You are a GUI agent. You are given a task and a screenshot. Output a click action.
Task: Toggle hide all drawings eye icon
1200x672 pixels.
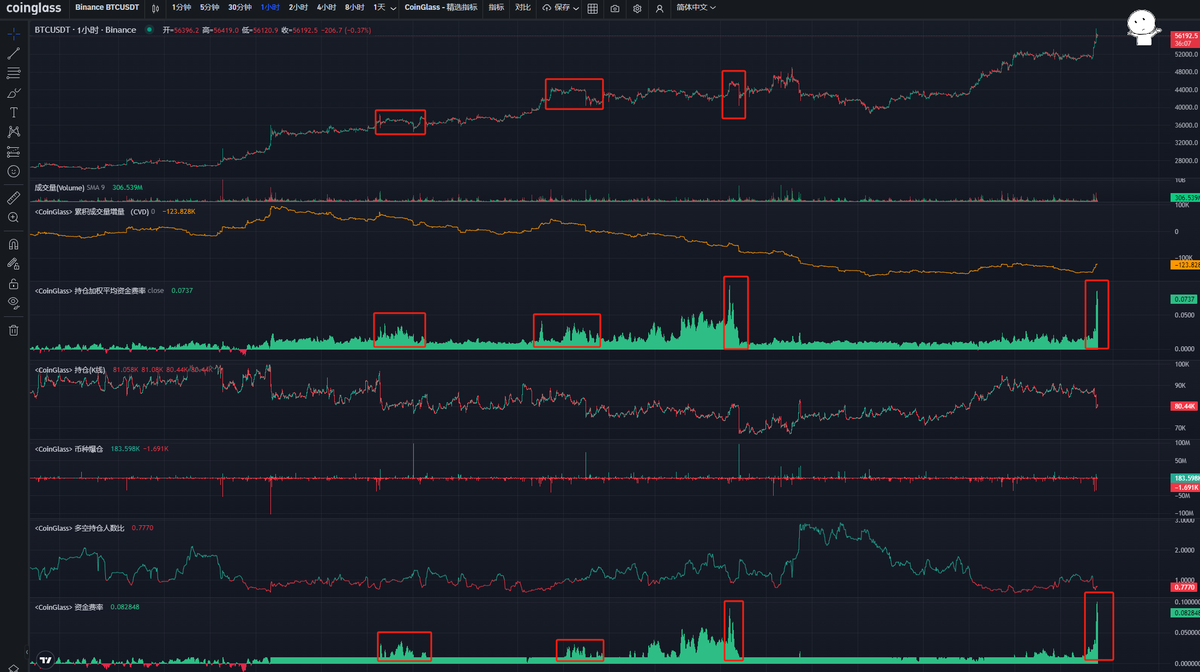tap(14, 302)
